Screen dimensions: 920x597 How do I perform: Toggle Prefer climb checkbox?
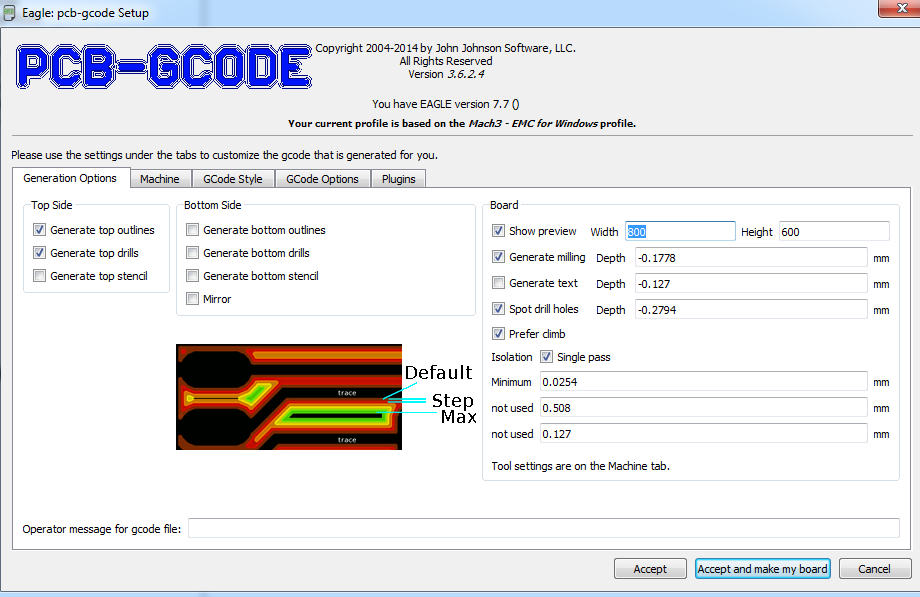click(x=498, y=333)
